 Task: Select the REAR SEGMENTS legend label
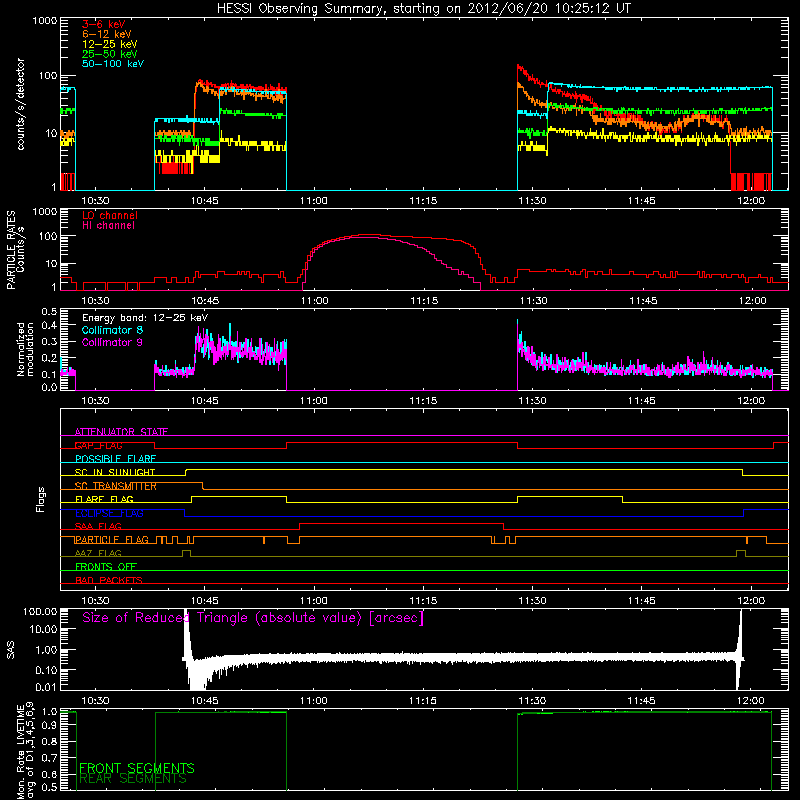click(x=133, y=779)
